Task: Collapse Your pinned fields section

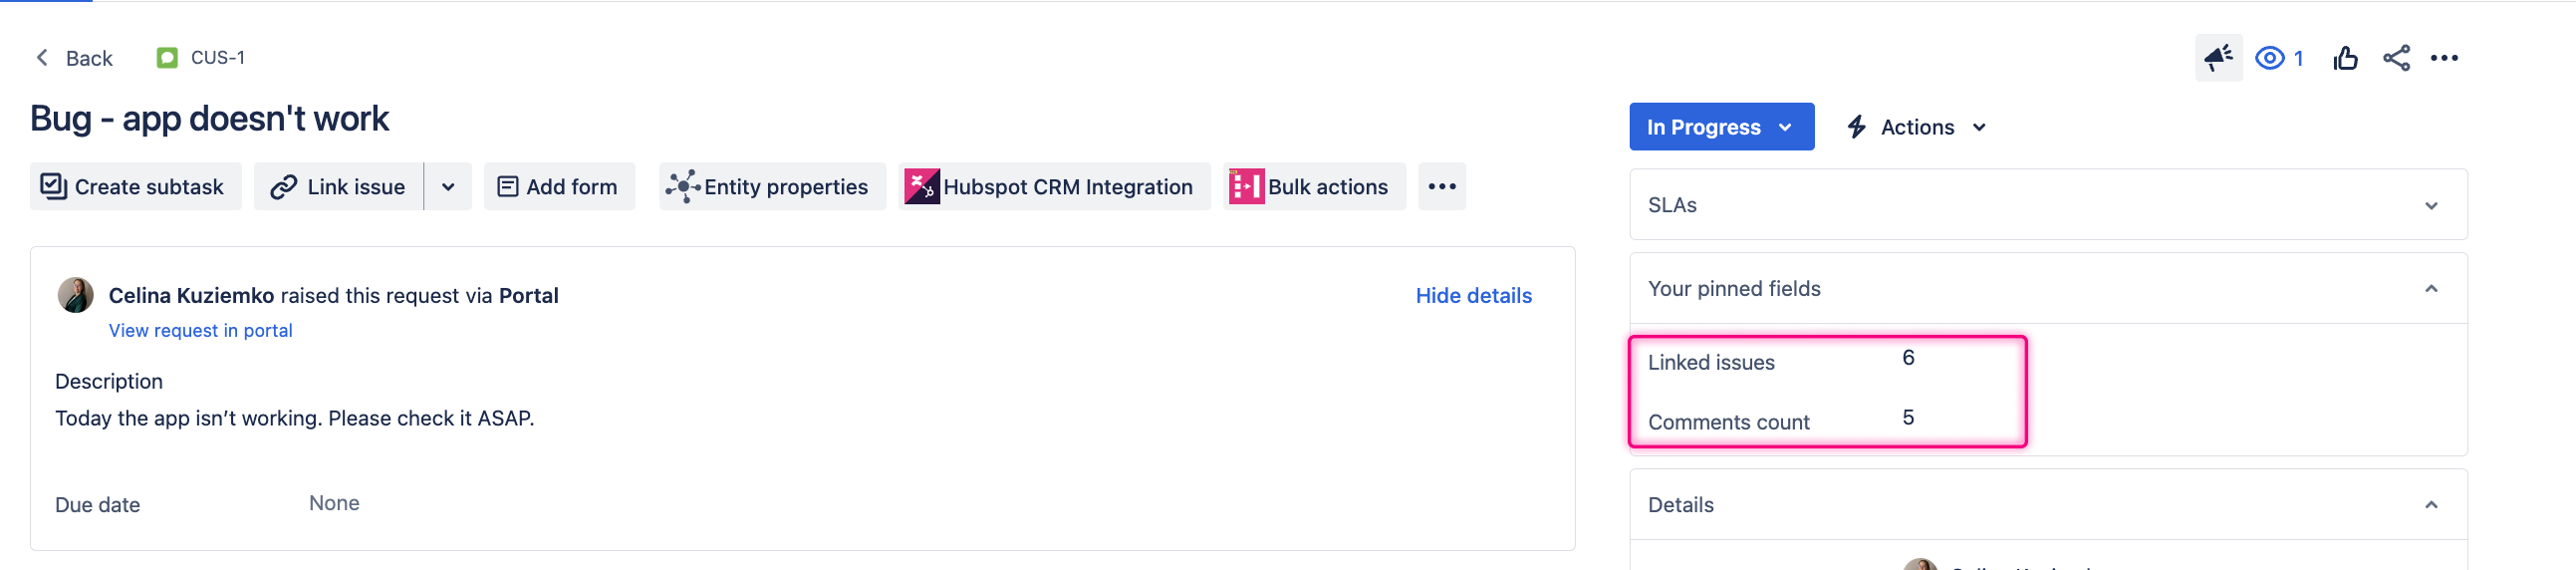Action: tap(2431, 289)
